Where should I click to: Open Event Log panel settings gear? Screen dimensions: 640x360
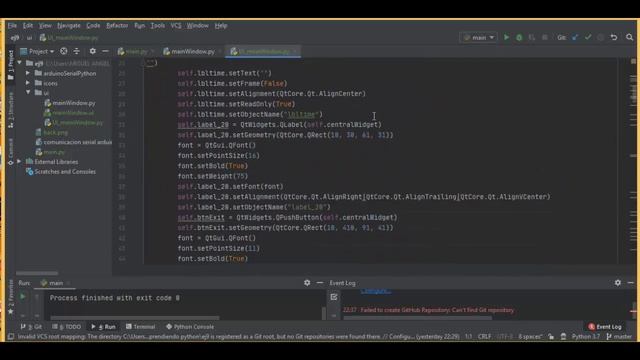tap(618, 282)
